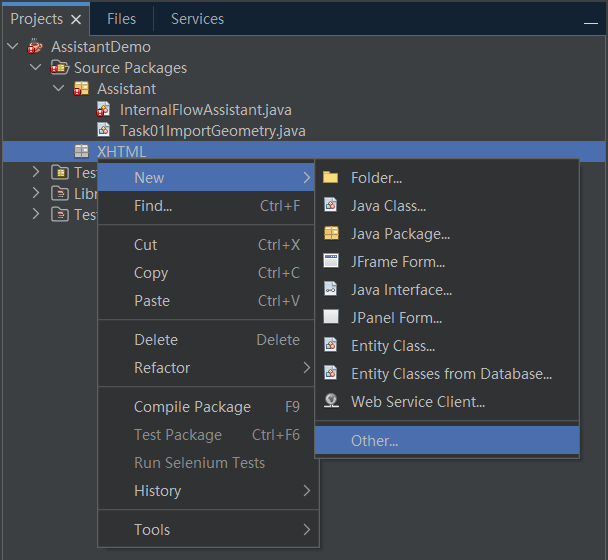This screenshot has width=608, height=560.
Task: Click the Entity Class icon
Action: pyautogui.click(x=331, y=346)
